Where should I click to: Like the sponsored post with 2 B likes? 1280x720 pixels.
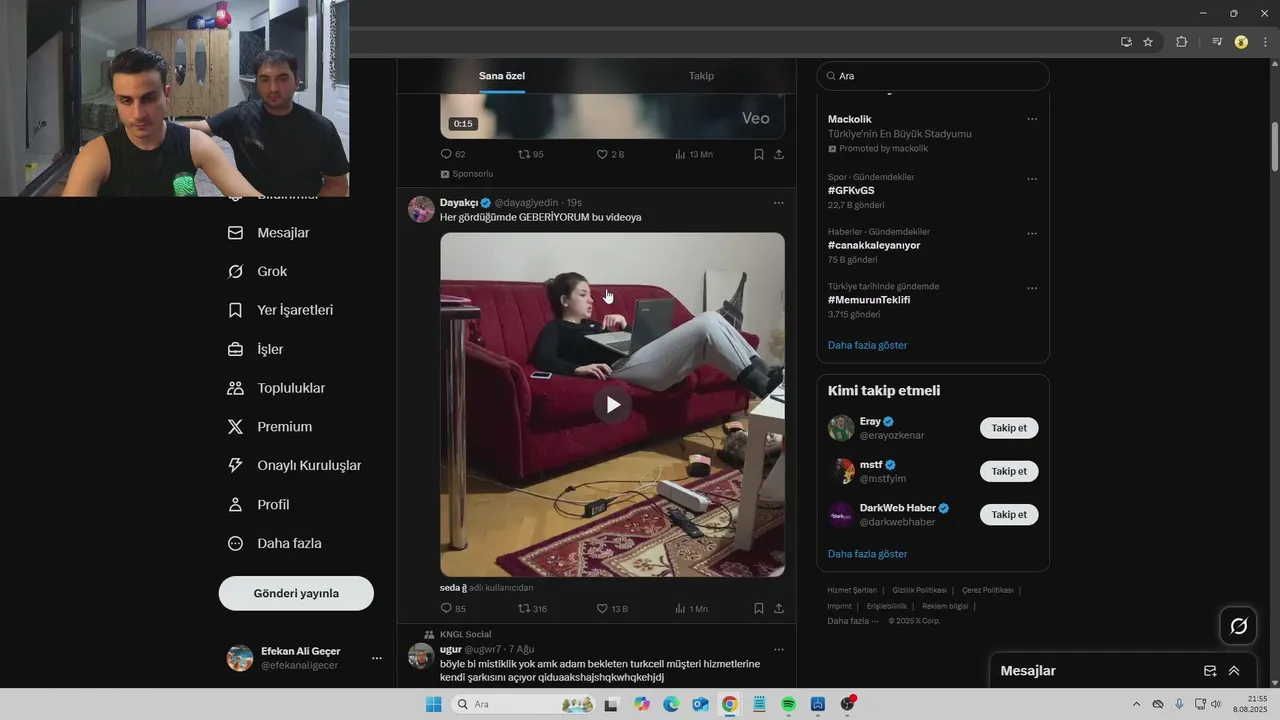click(x=610, y=154)
